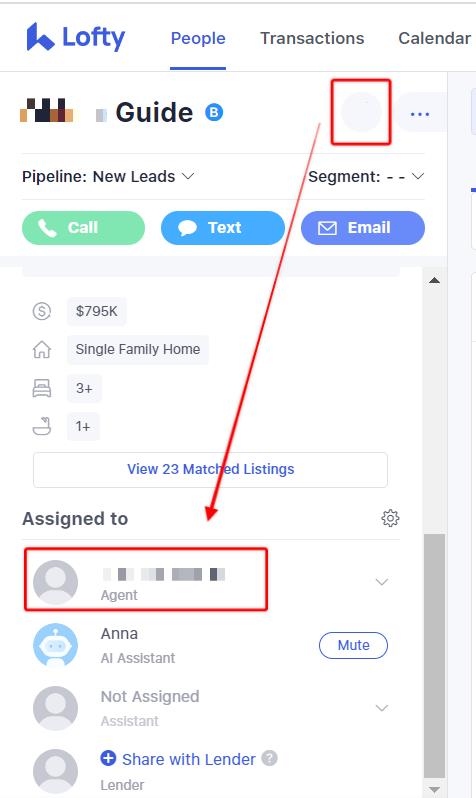Click the Lofty logo
This screenshot has height=798, width=476.
[76, 37]
